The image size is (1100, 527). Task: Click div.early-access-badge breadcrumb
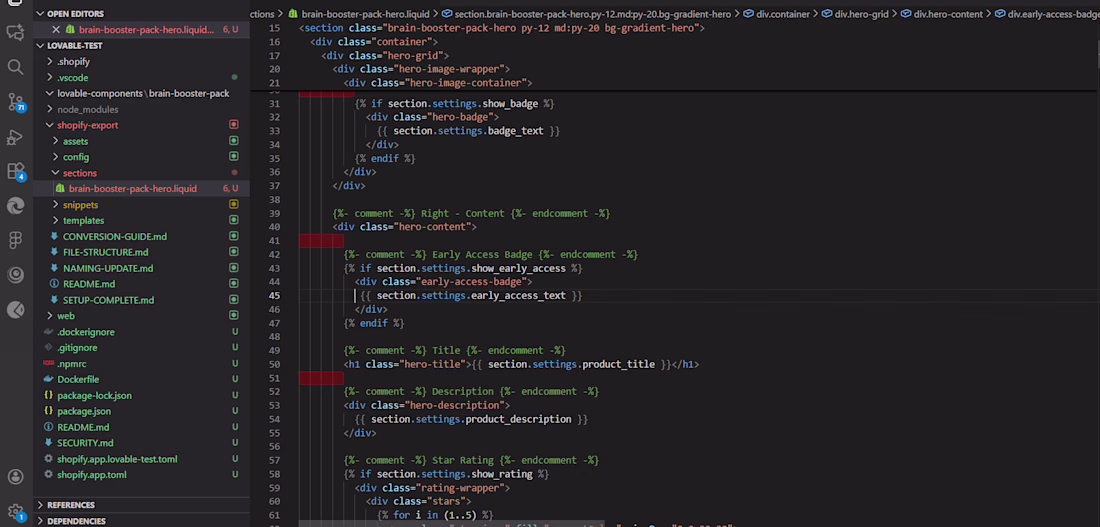1054,14
